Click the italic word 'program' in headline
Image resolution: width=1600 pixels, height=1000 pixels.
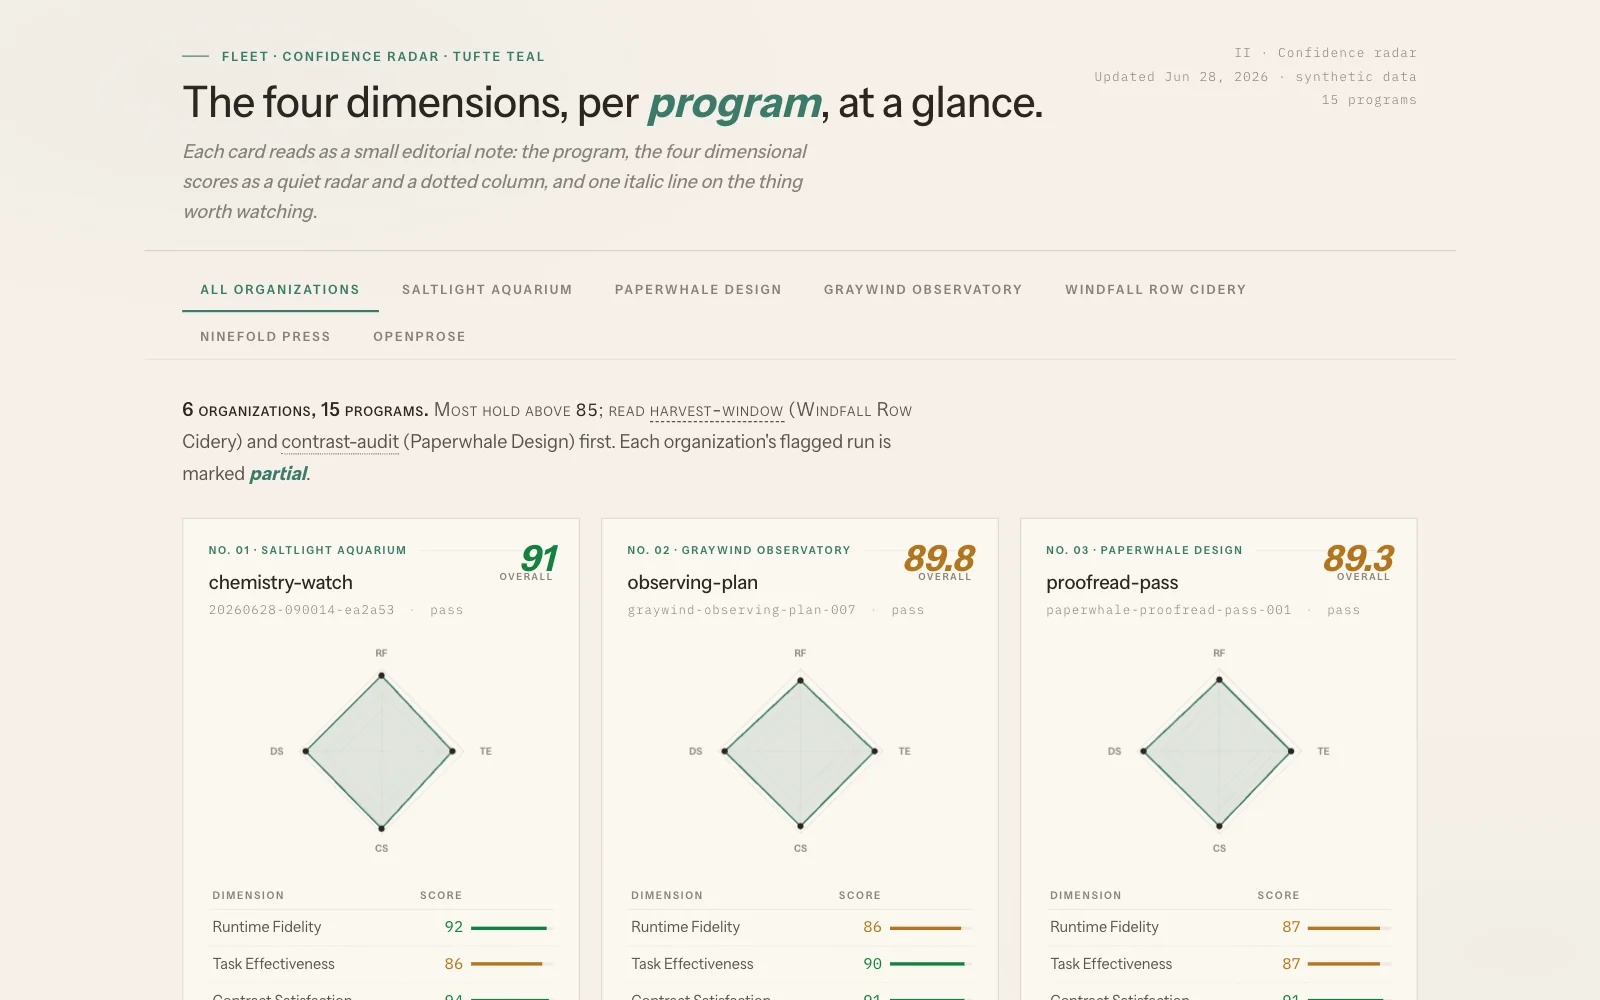pyautogui.click(x=735, y=105)
